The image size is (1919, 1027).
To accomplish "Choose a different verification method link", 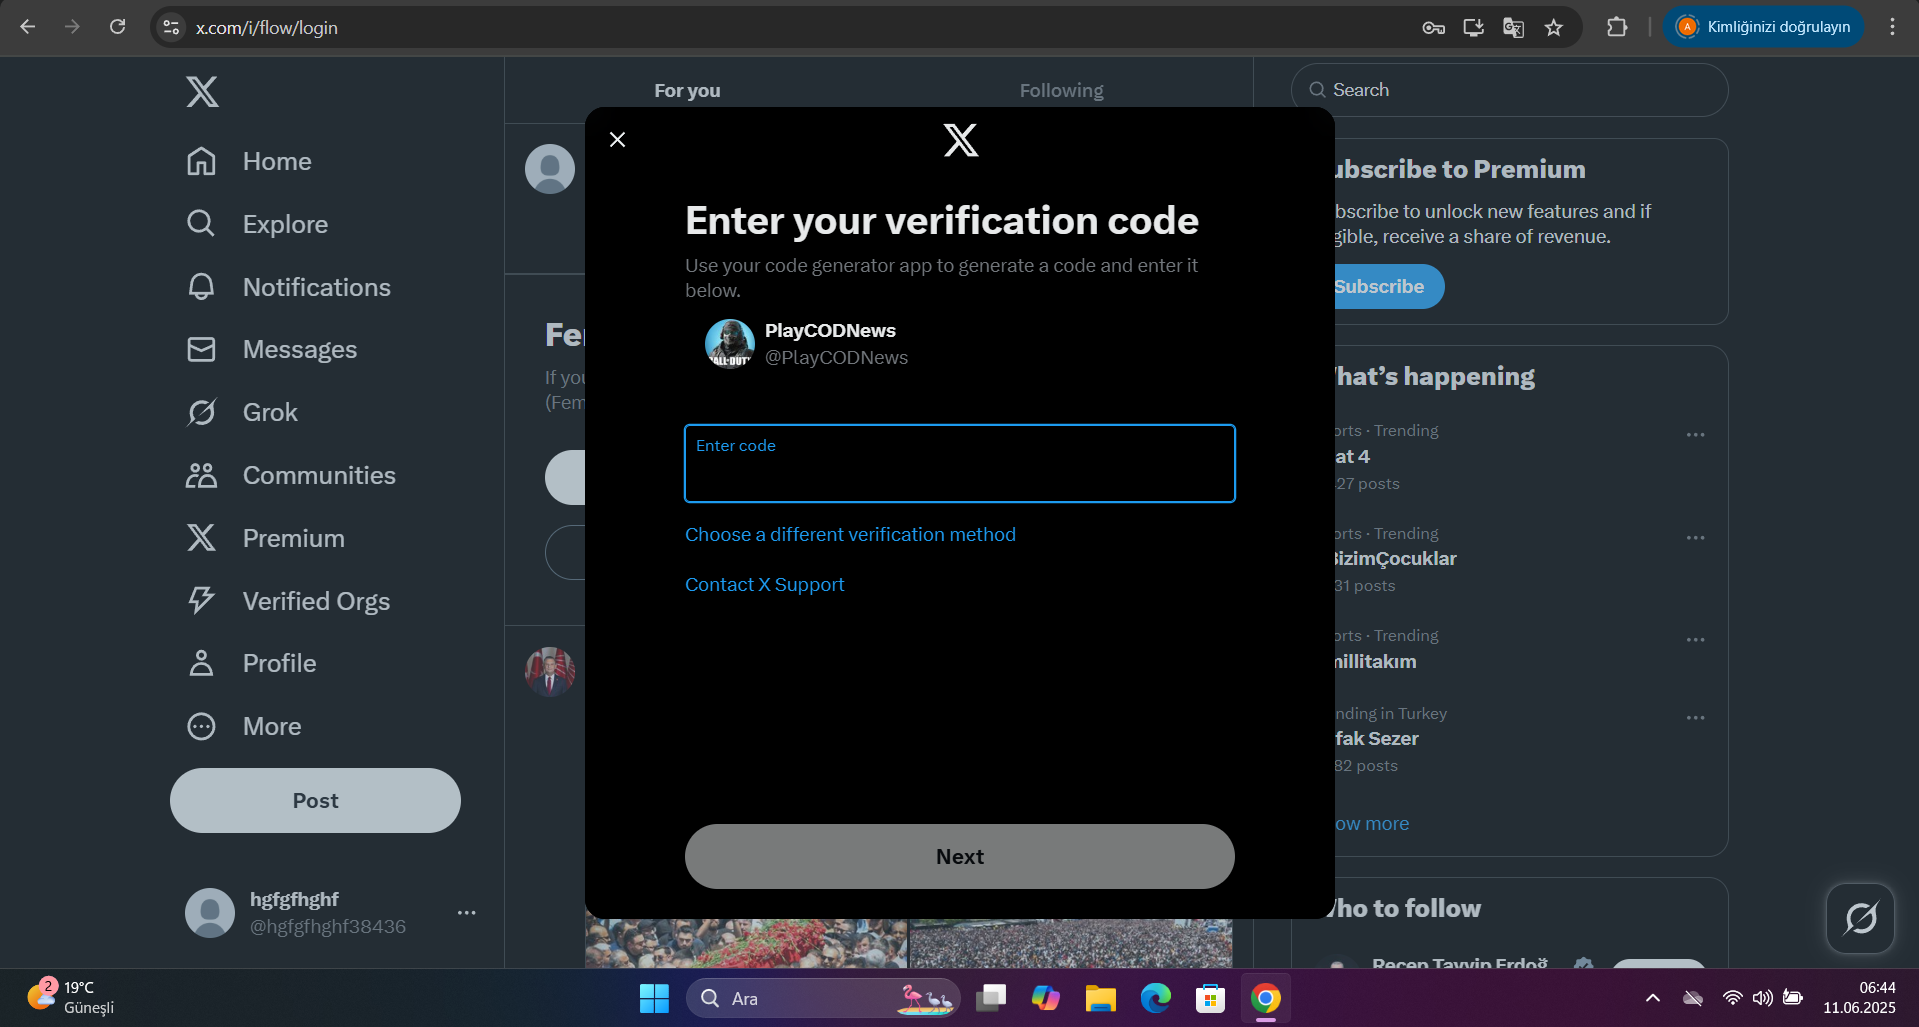I will click(x=850, y=535).
